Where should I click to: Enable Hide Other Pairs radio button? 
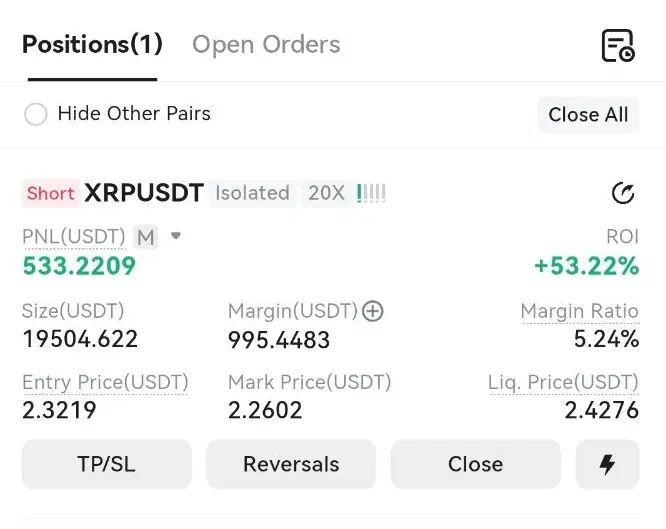coord(36,114)
